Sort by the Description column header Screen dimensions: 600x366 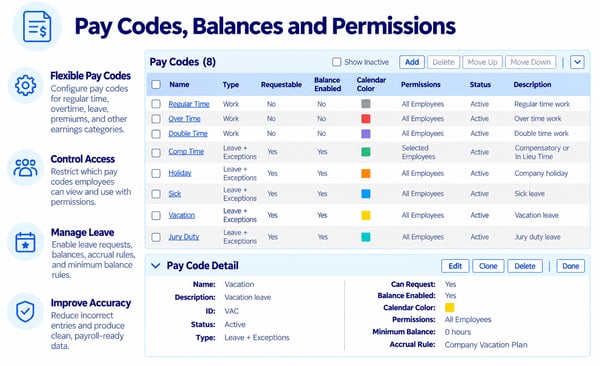[x=532, y=84]
